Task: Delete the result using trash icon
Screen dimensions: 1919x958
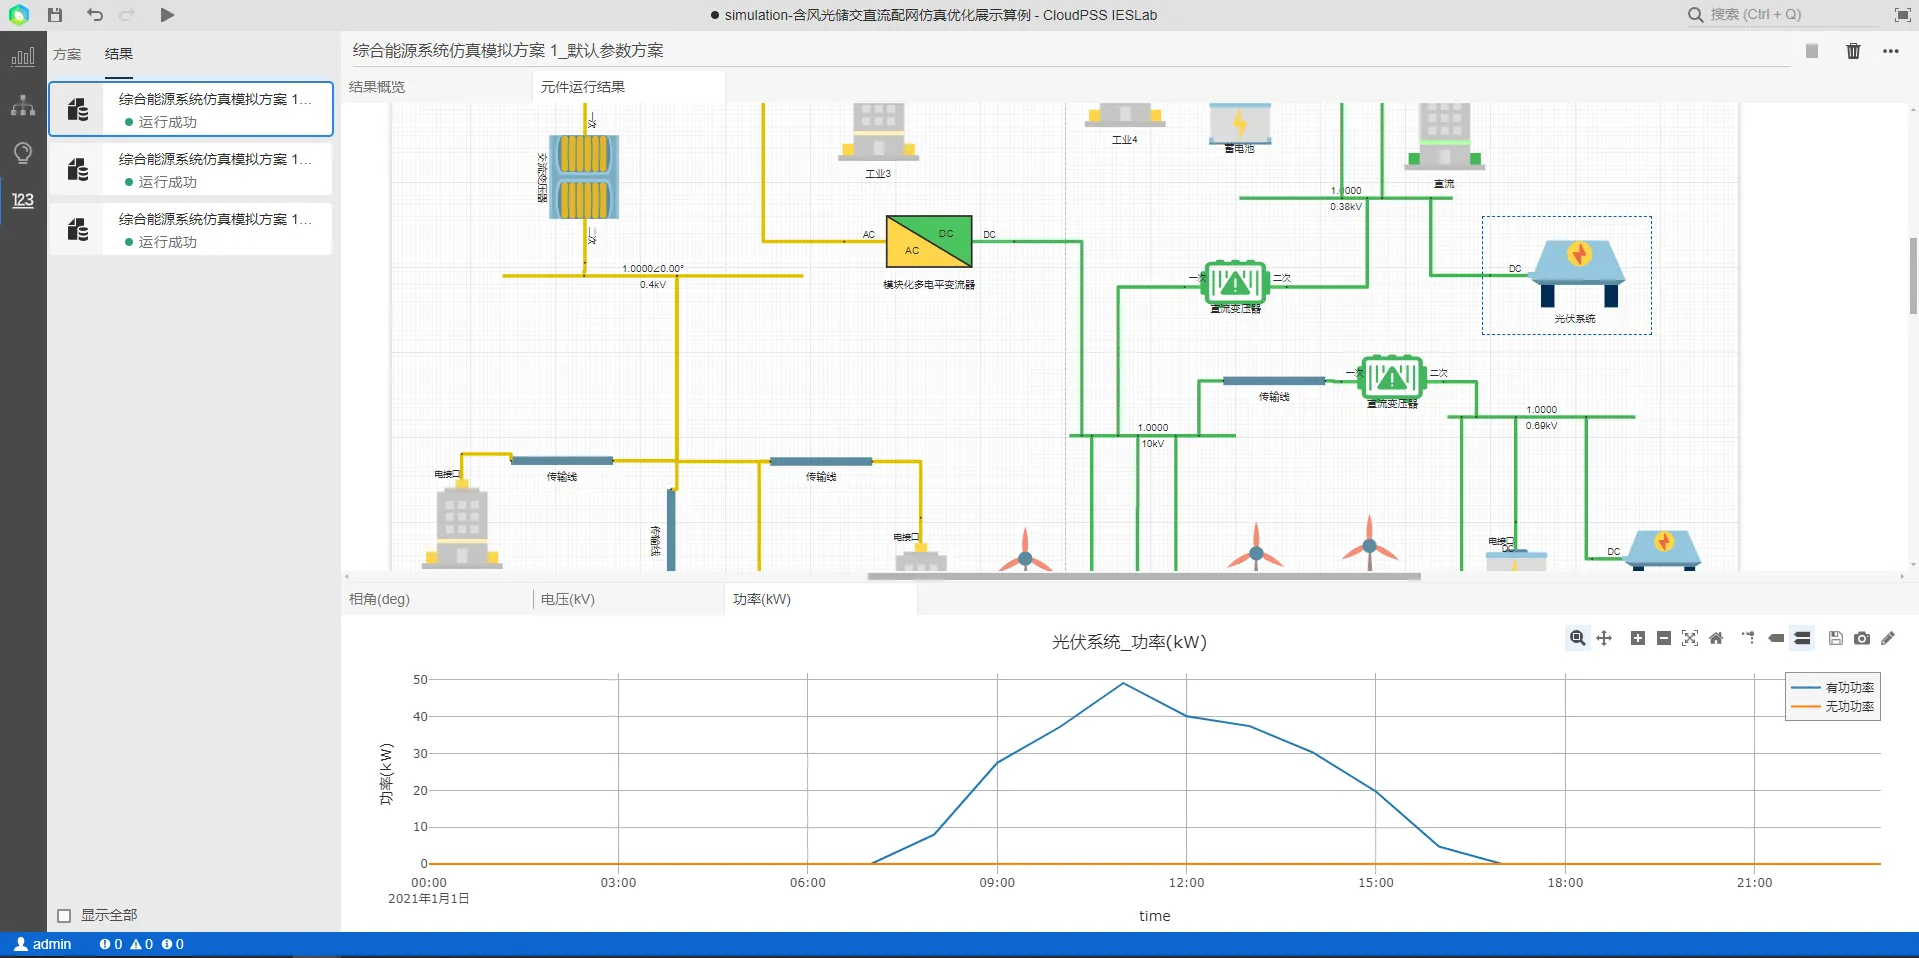Action: click(x=1853, y=51)
